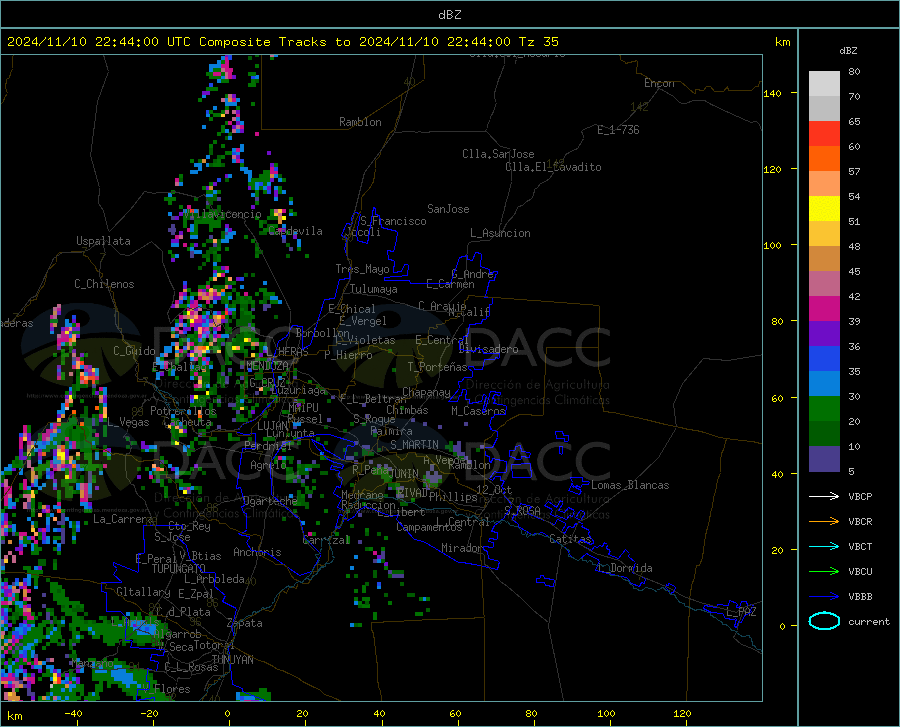Click the blue VBBB arrow icon

pyautogui.click(x=824, y=597)
